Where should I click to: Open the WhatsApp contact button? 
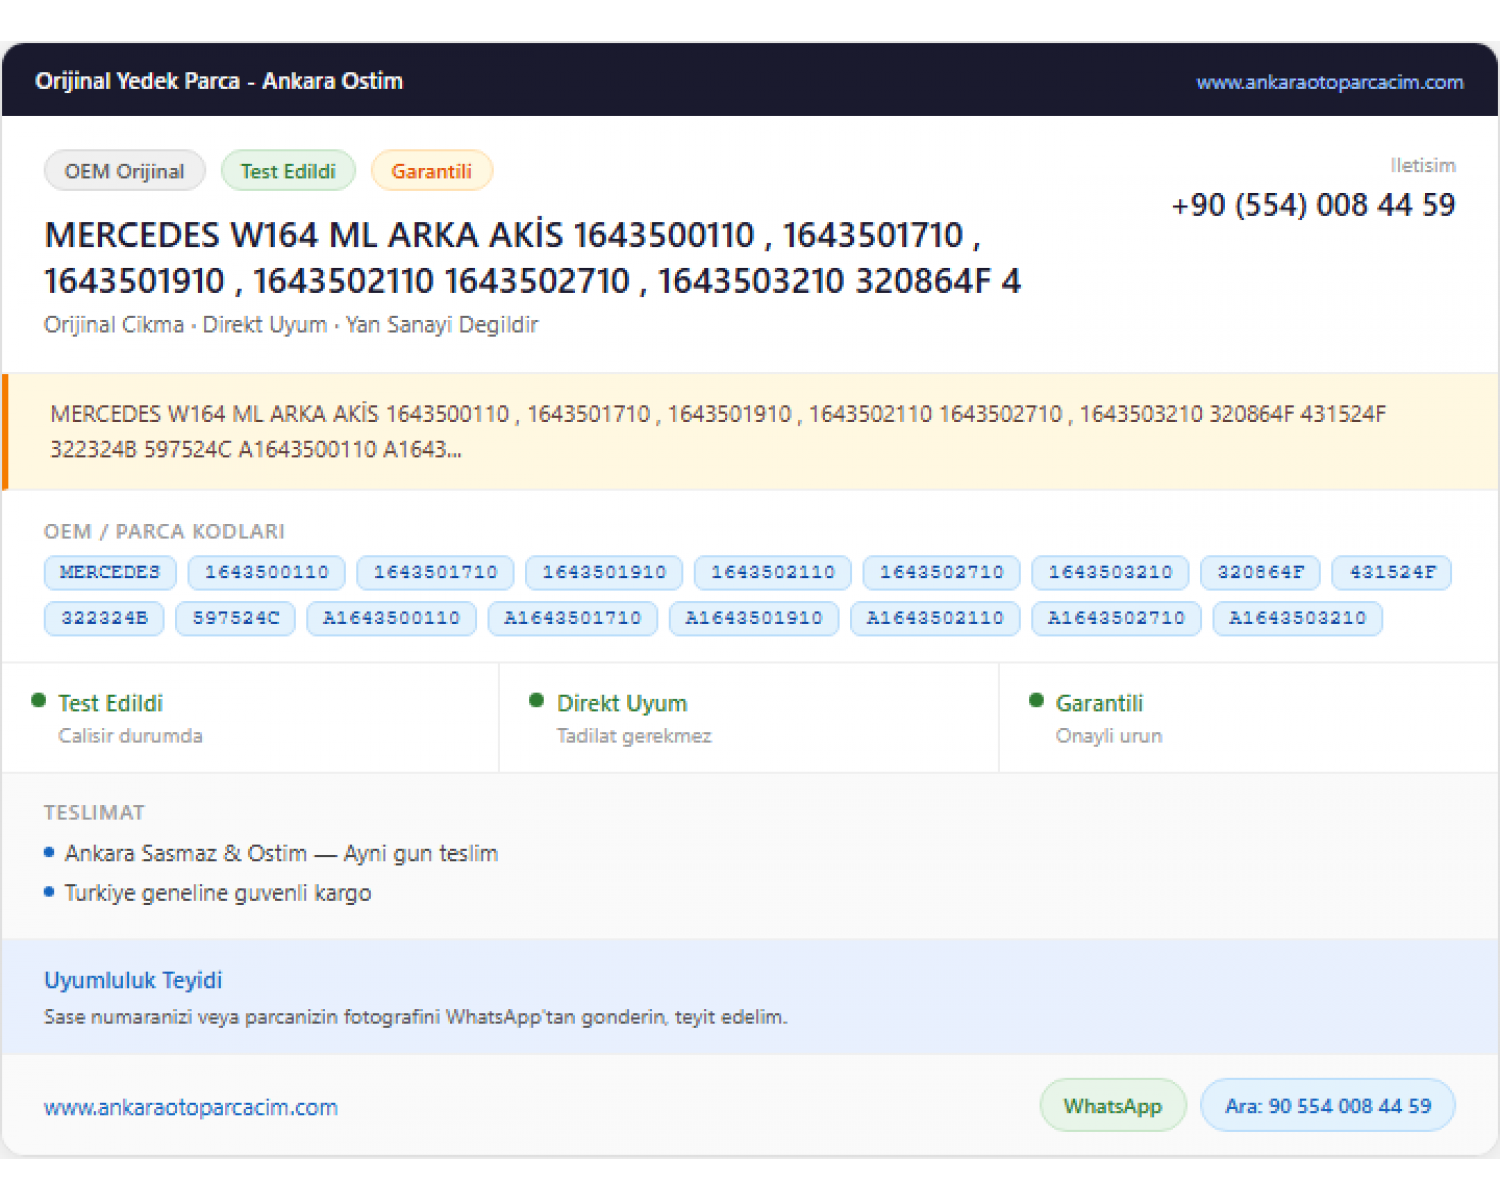[x=1113, y=1106]
